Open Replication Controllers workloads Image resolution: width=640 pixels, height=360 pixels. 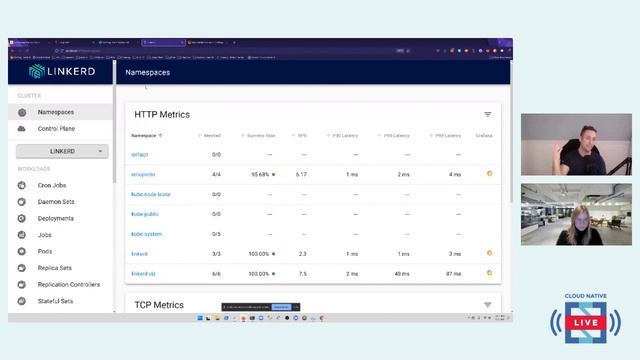pos(69,284)
